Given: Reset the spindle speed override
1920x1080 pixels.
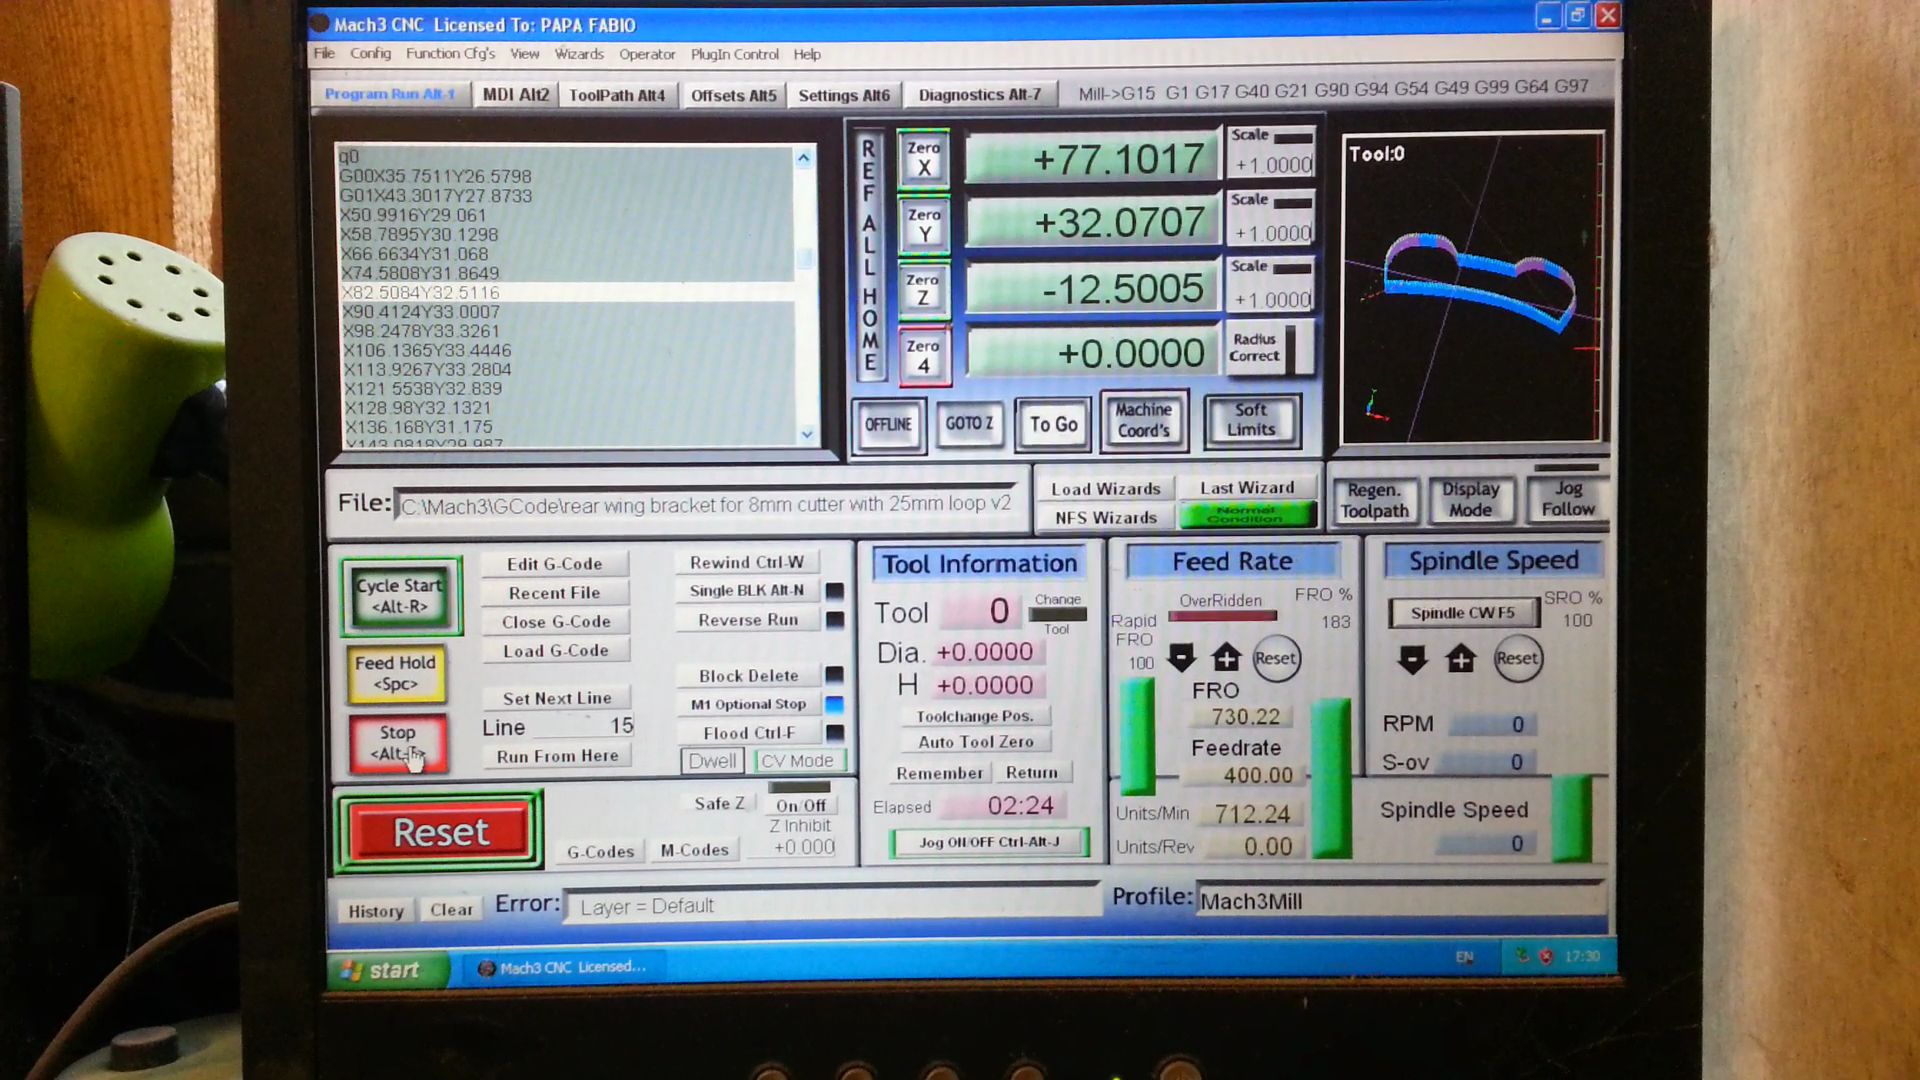Looking at the screenshot, I should [x=1517, y=658].
